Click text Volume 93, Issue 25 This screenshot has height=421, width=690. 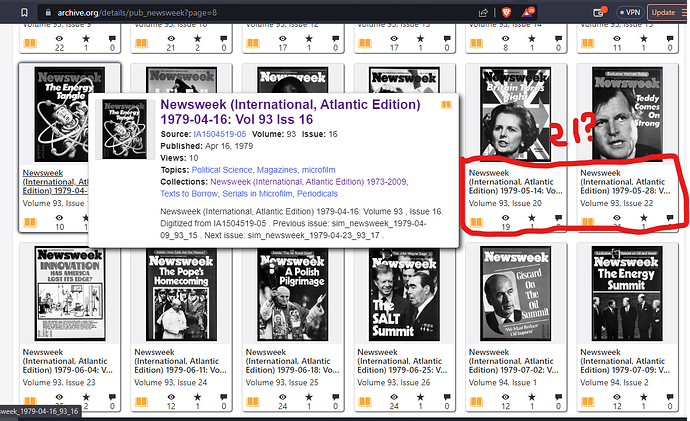pyautogui.click(x=282, y=382)
